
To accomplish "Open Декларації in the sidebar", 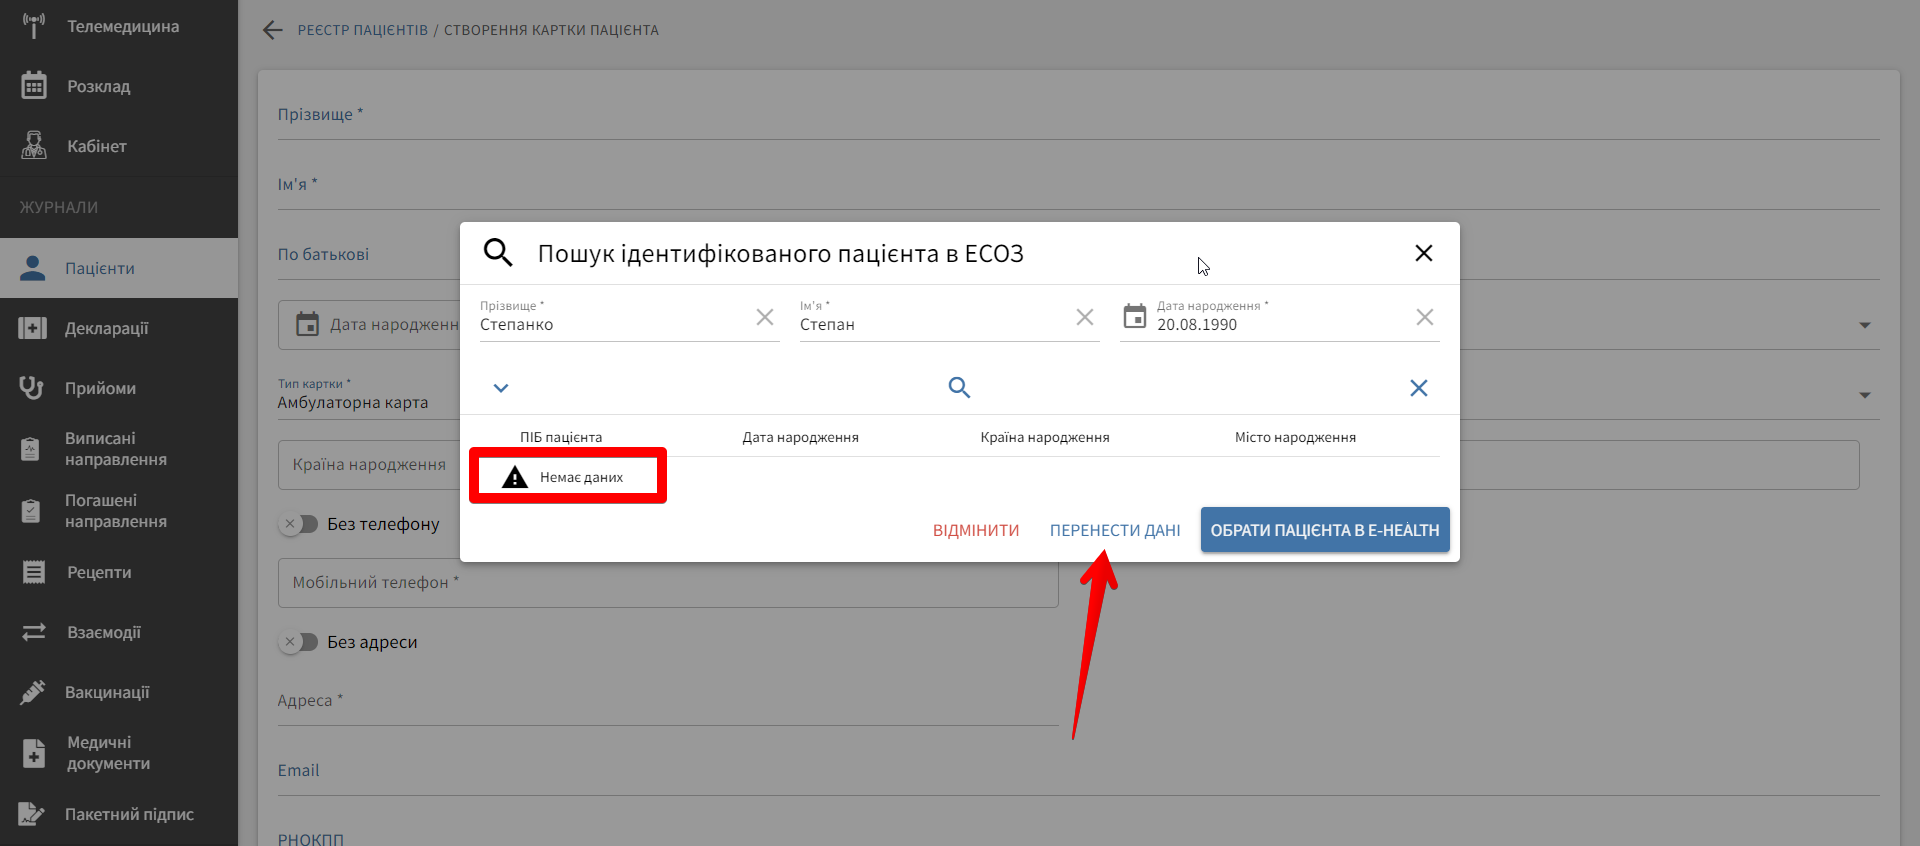I will point(106,328).
